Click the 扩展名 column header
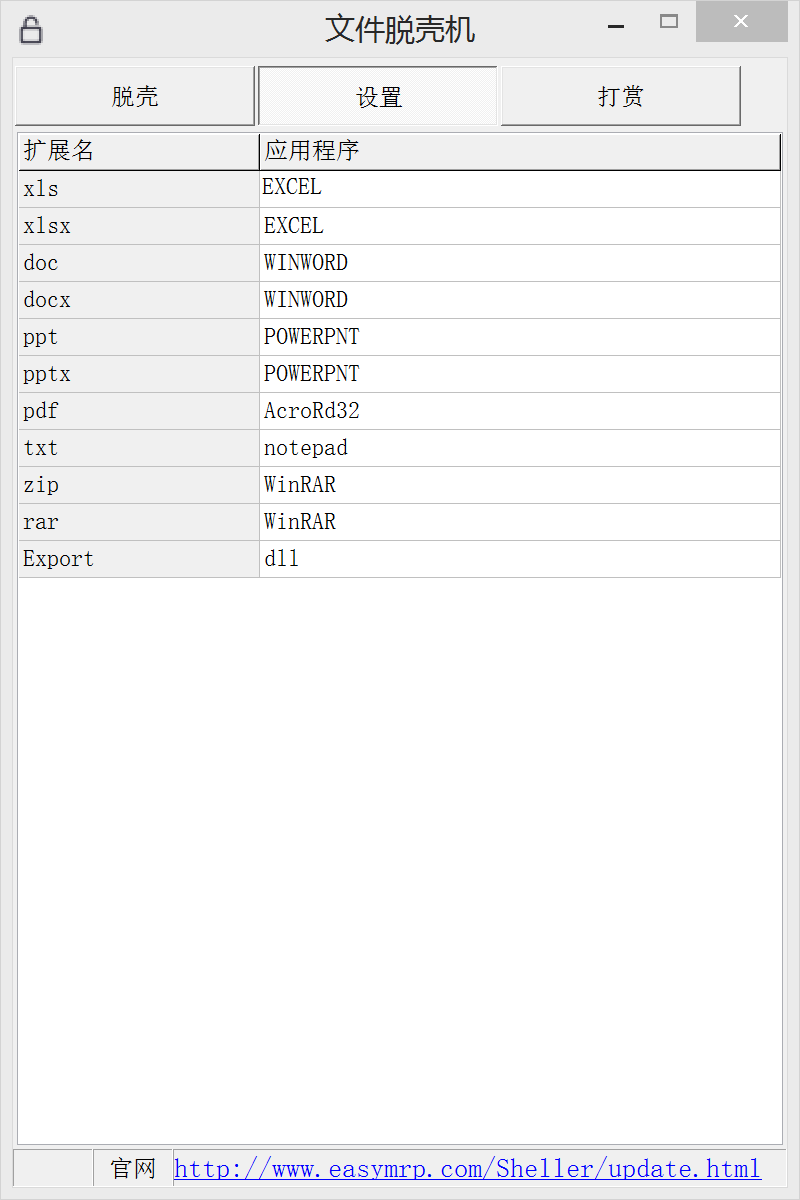The height and width of the screenshot is (1200, 800). coord(139,152)
